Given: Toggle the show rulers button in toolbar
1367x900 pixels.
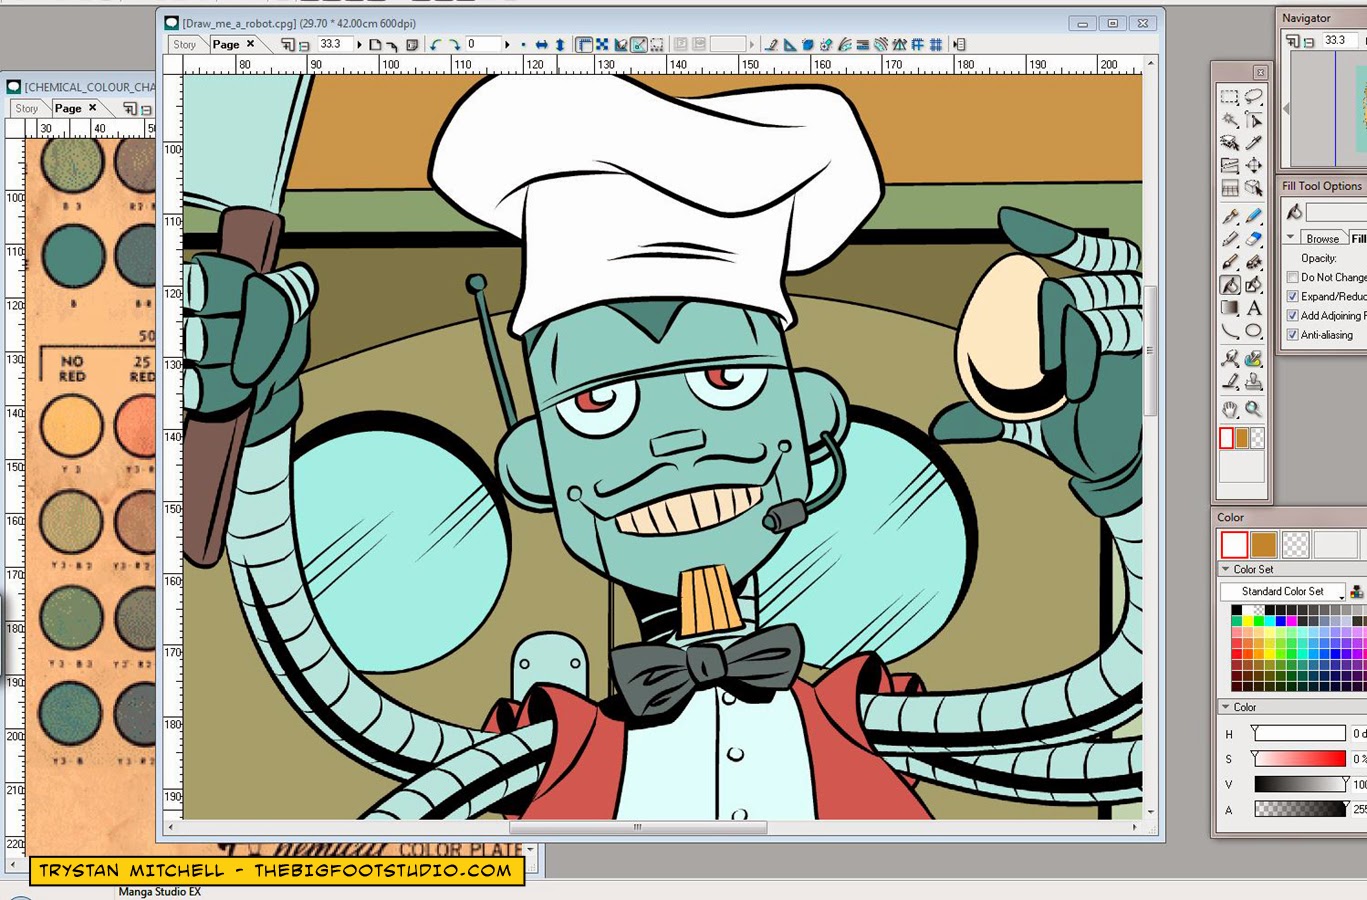Looking at the screenshot, I should [x=583, y=44].
